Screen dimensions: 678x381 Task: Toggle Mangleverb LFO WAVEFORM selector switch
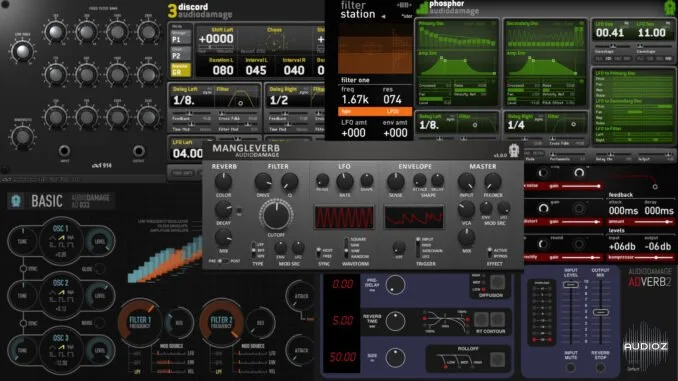pos(346,248)
